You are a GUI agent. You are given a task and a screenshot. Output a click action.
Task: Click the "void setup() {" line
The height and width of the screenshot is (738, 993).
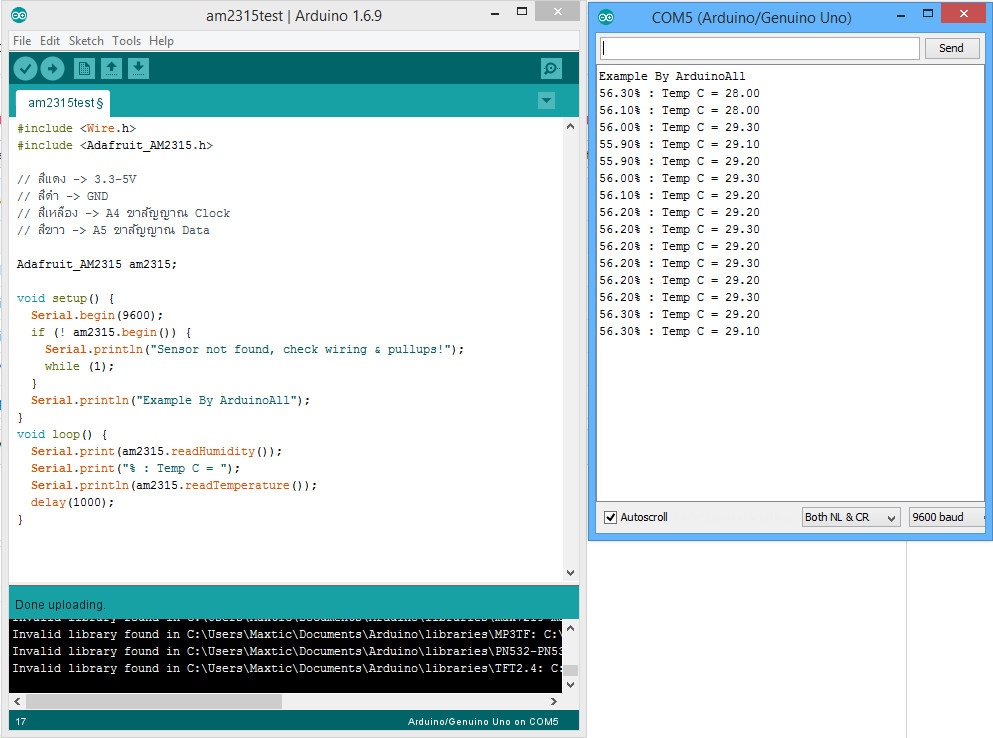66,298
